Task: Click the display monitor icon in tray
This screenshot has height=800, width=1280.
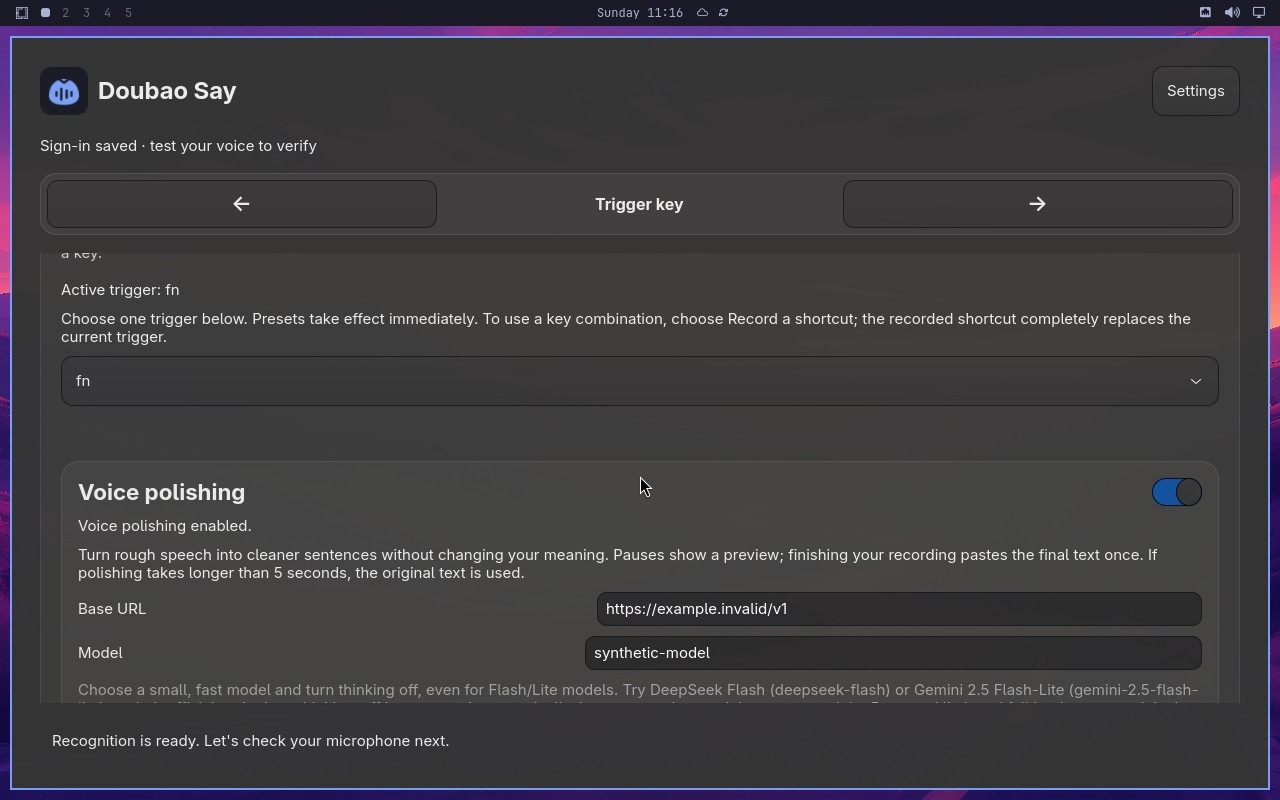Action: coord(1259,13)
